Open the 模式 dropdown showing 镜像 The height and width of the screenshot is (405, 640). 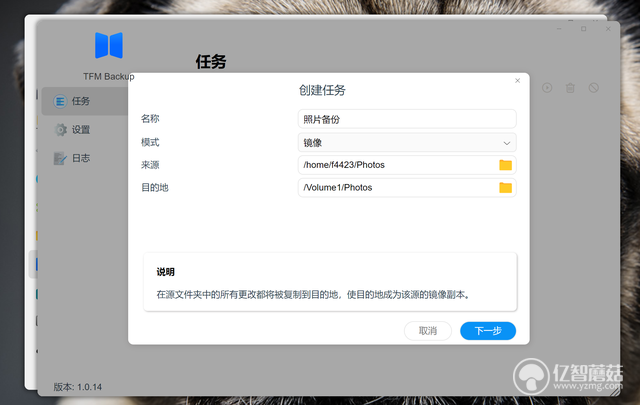click(x=407, y=142)
